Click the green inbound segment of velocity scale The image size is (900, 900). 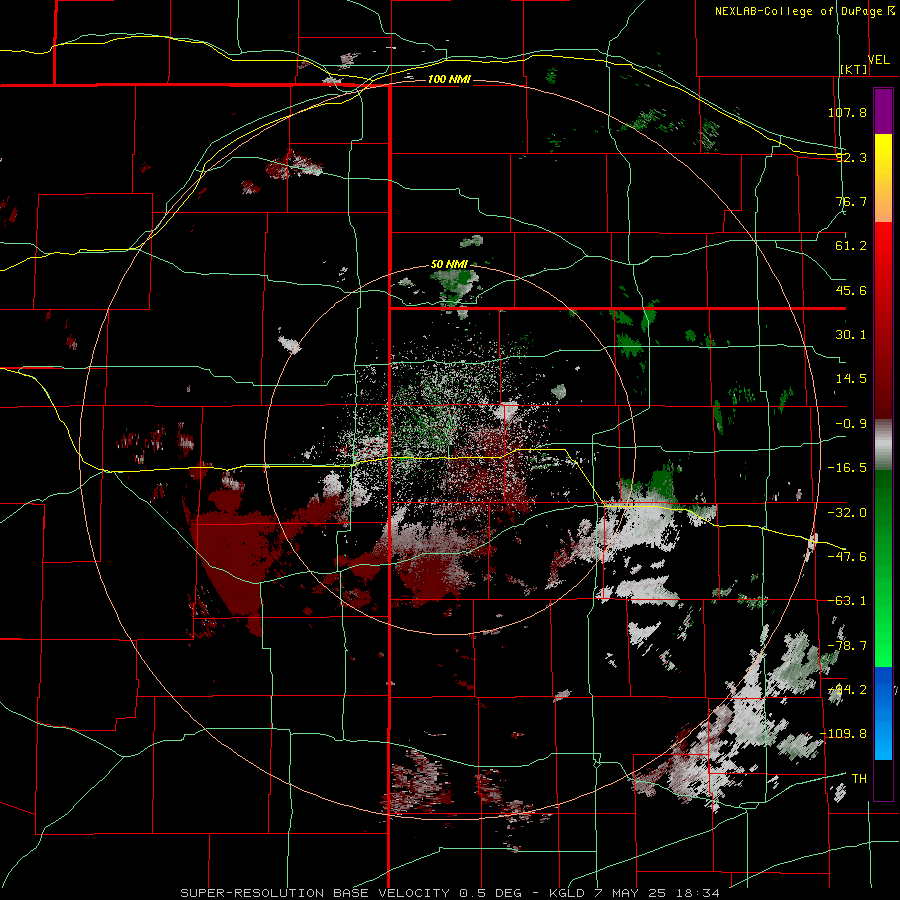(883, 568)
